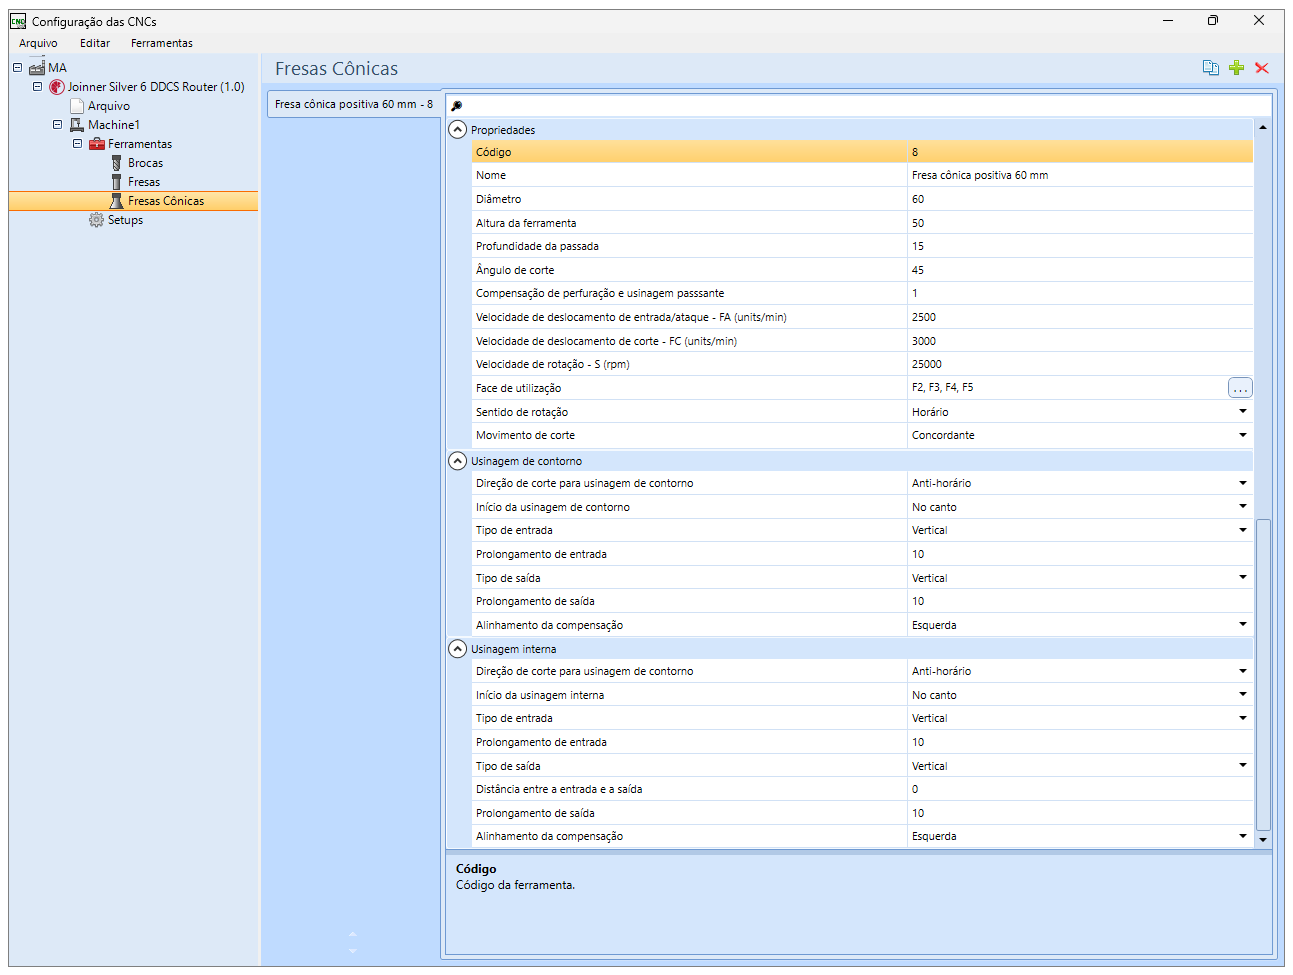Select Fresas item in tool tree

pyautogui.click(x=144, y=182)
